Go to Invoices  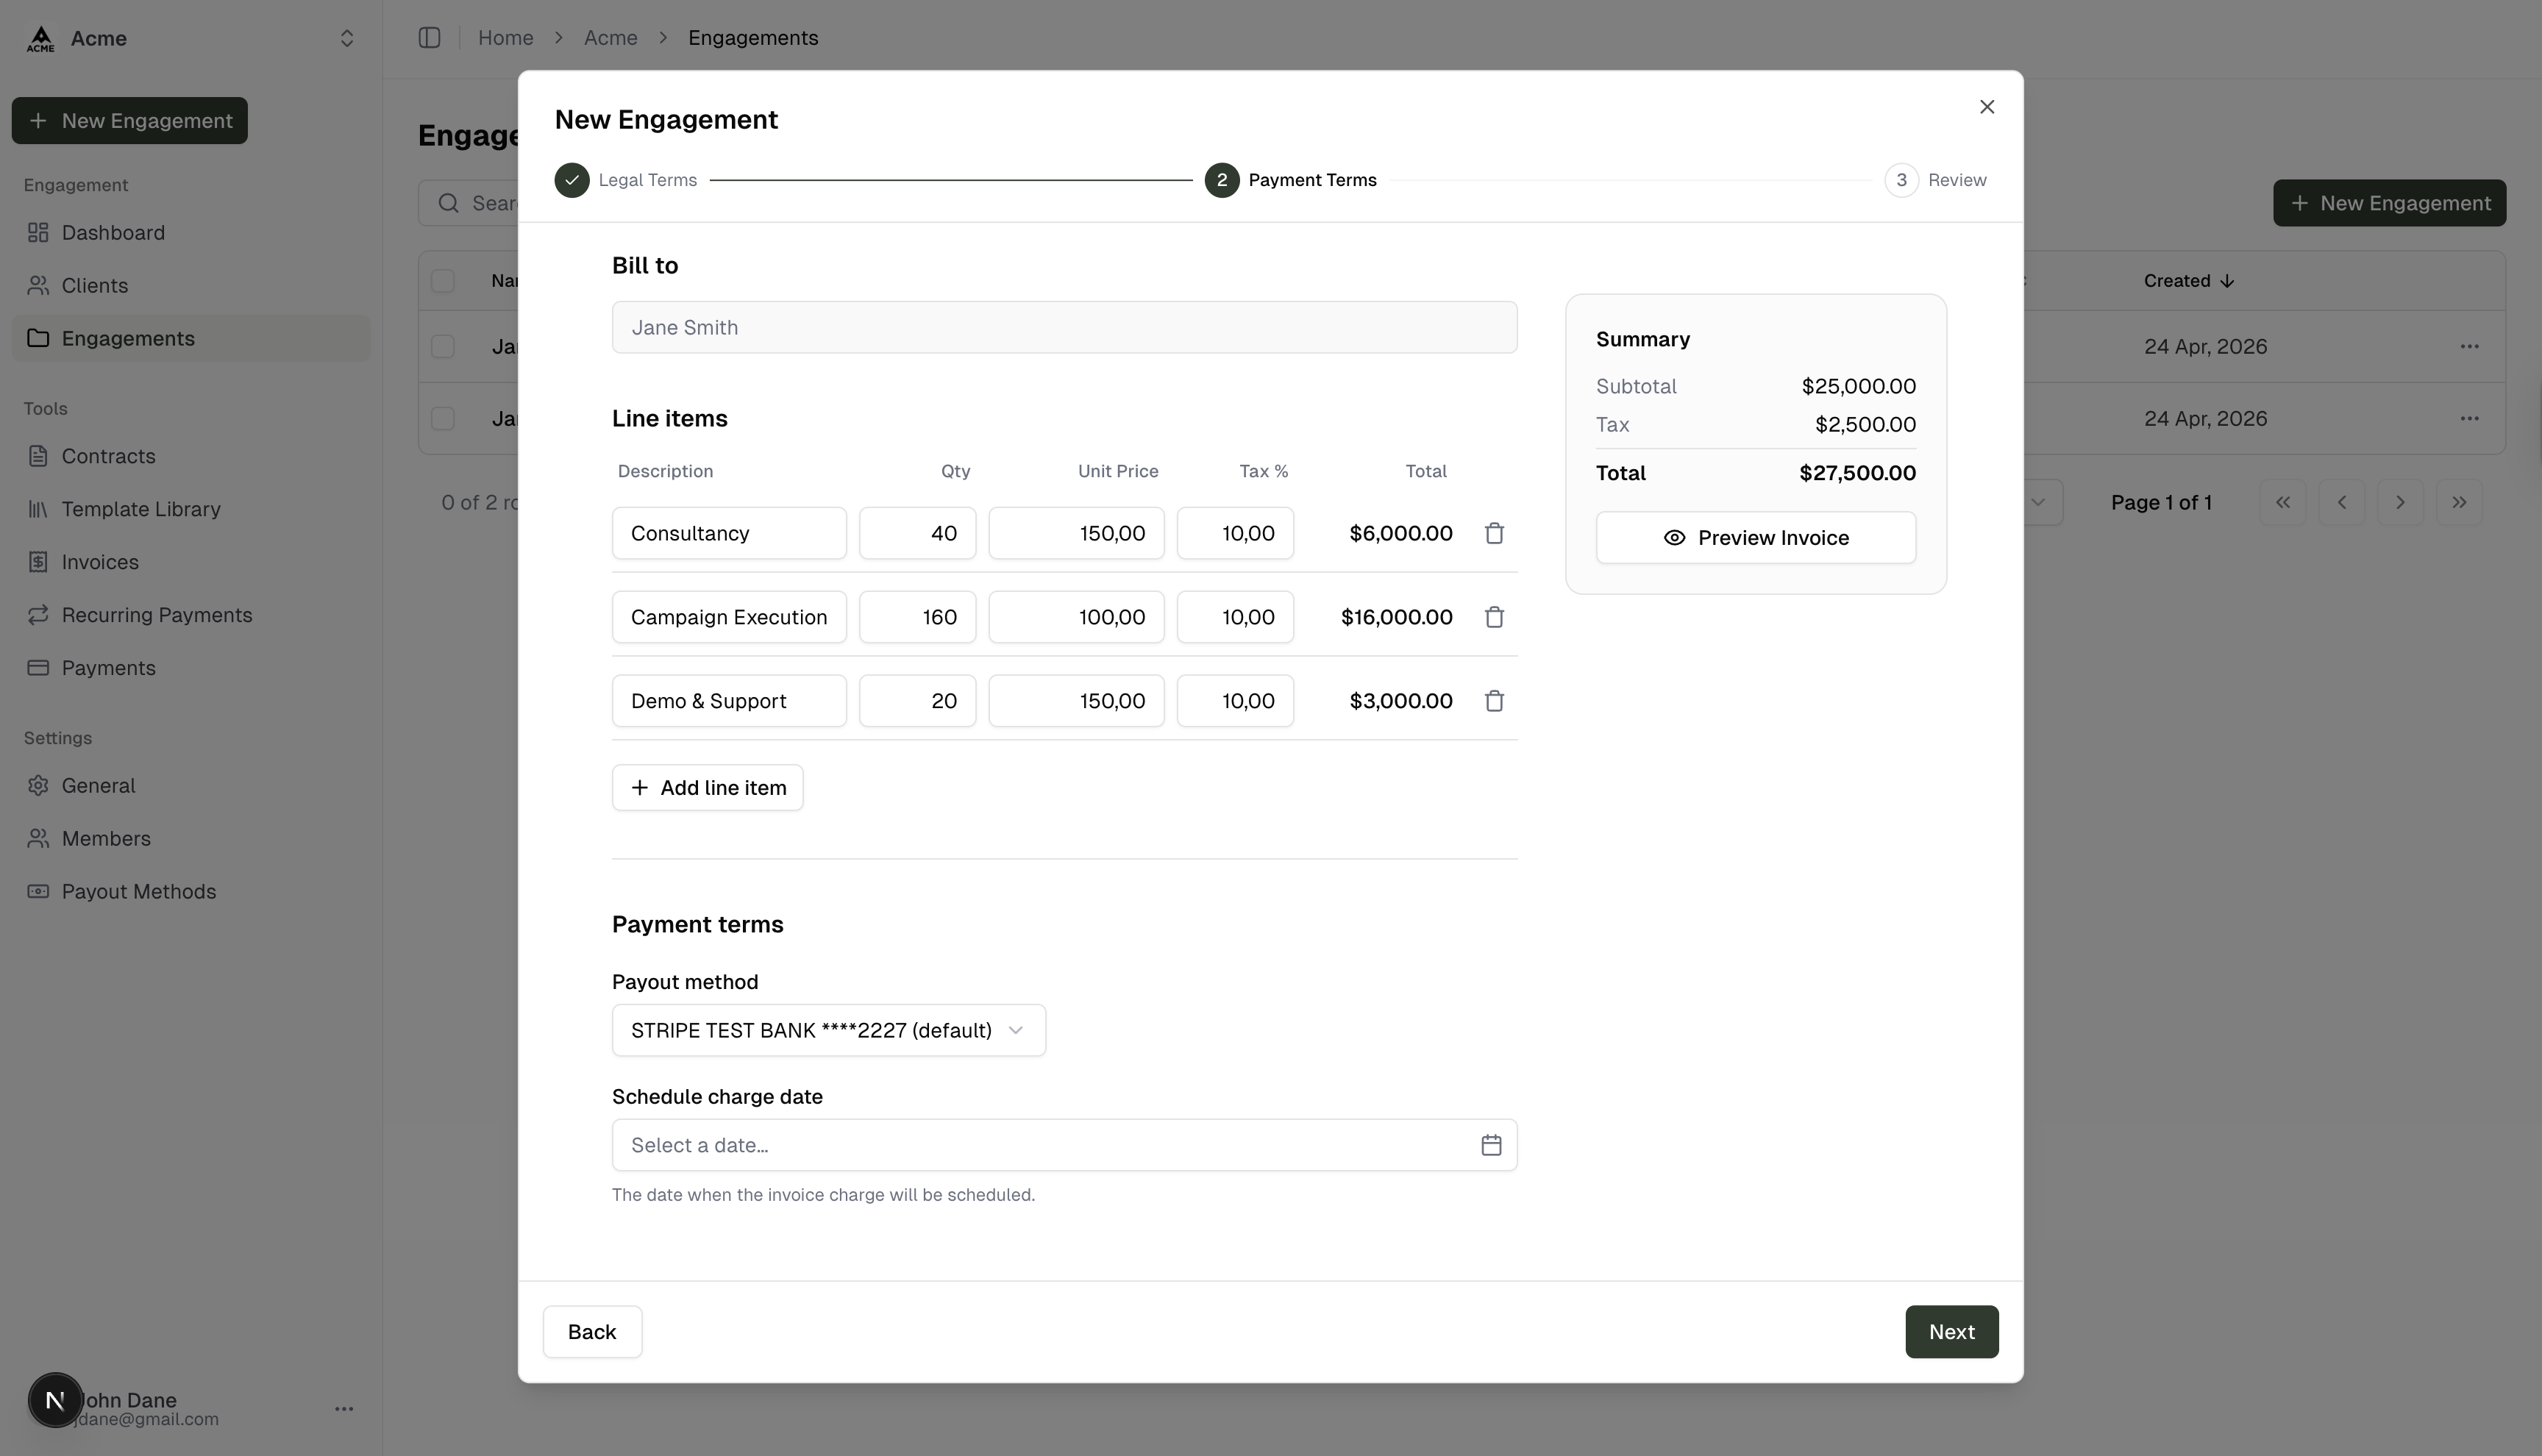(191, 562)
